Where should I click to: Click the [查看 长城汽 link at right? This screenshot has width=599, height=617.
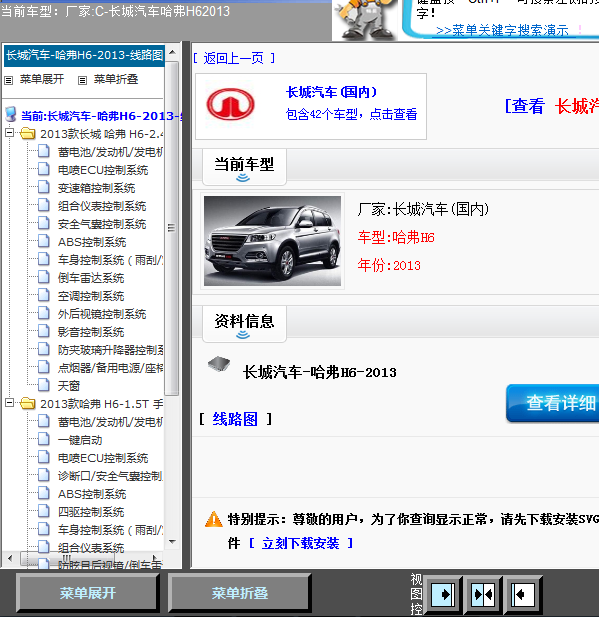coord(552,106)
